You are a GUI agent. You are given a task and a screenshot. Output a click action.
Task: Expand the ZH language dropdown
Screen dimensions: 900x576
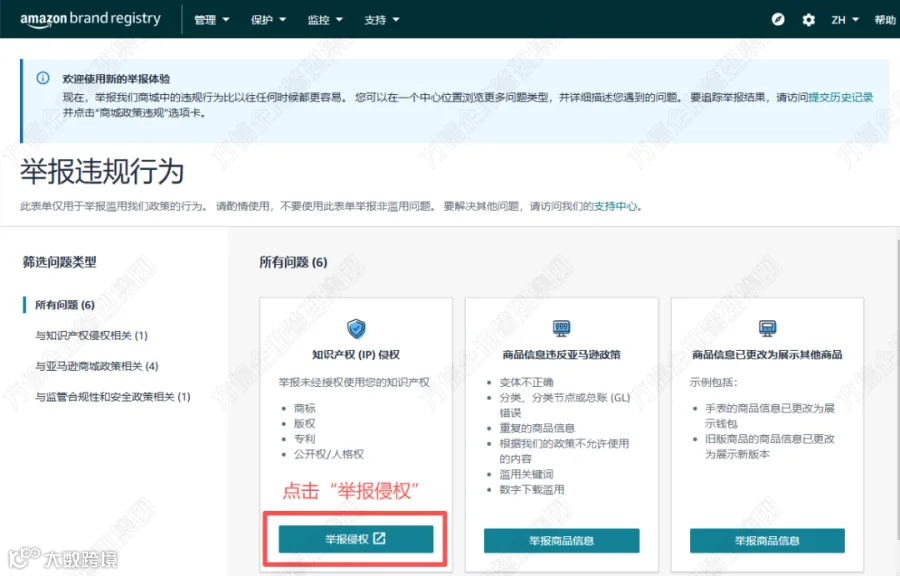[x=845, y=20]
